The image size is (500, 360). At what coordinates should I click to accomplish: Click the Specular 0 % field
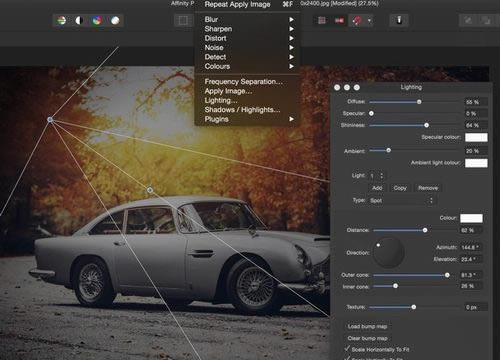pyautogui.click(x=476, y=114)
